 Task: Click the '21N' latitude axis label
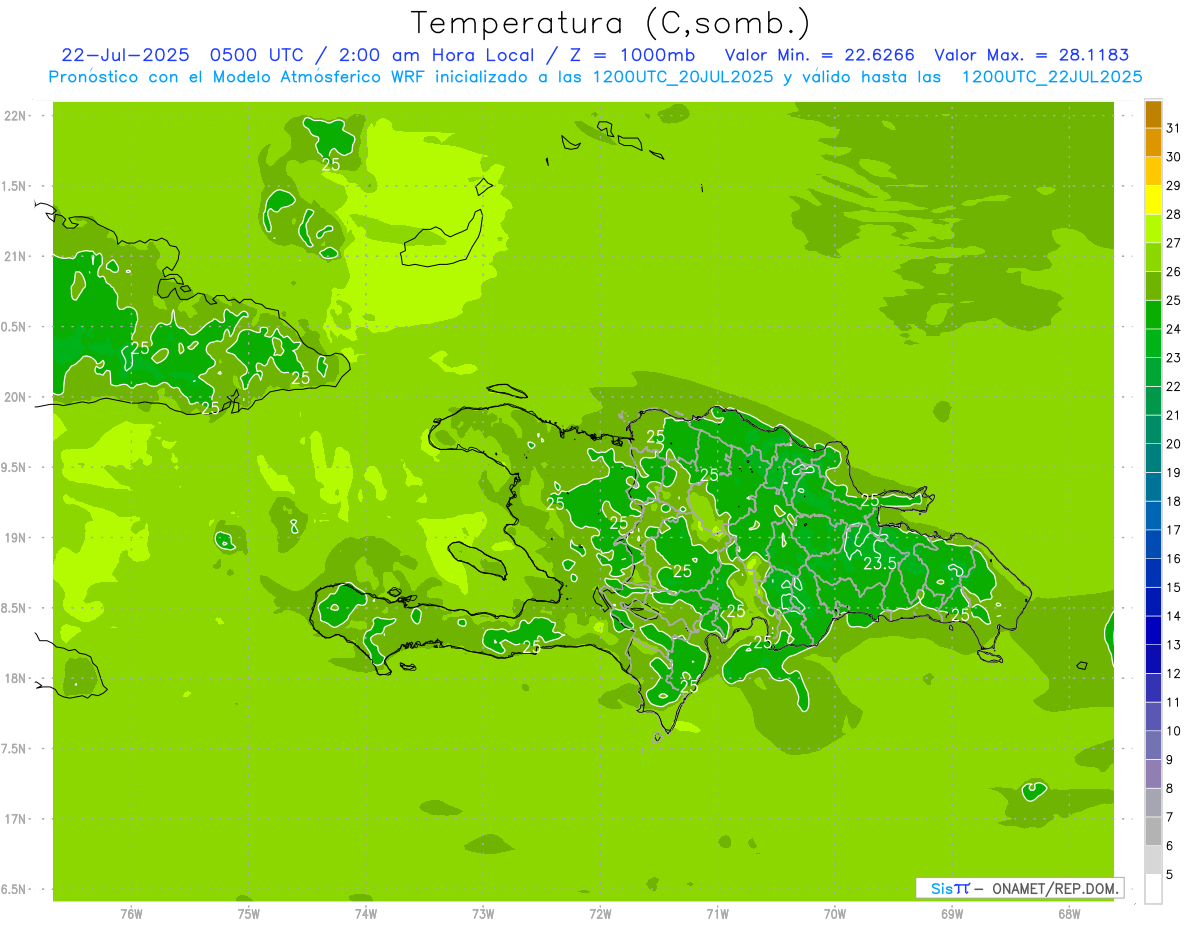tap(15, 256)
